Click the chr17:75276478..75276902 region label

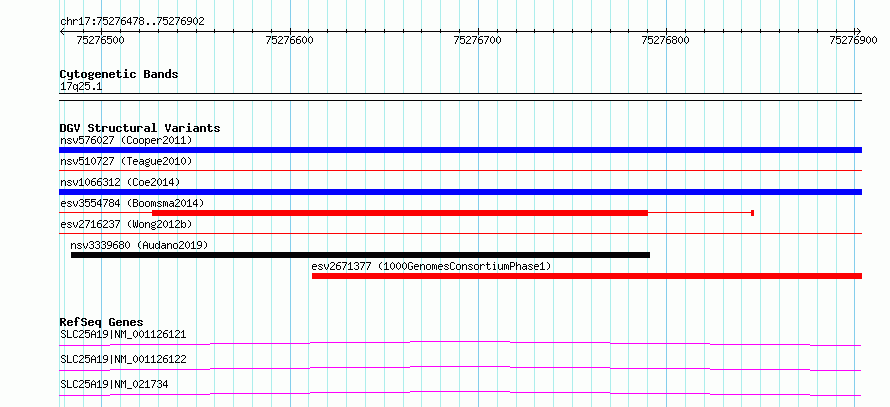[132, 21]
